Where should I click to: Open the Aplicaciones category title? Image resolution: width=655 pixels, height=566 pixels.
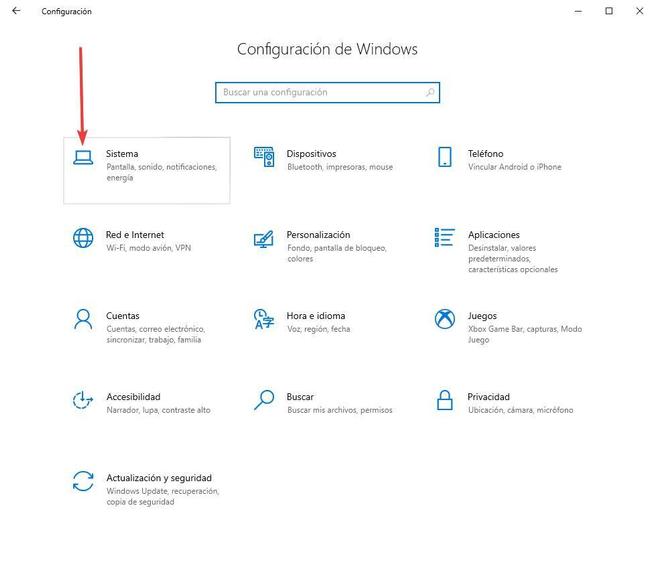[x=494, y=235]
